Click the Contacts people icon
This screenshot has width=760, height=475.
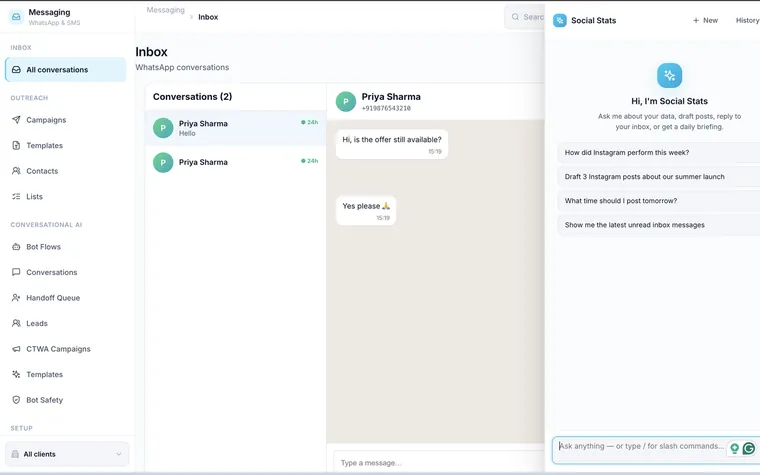[x=16, y=171]
